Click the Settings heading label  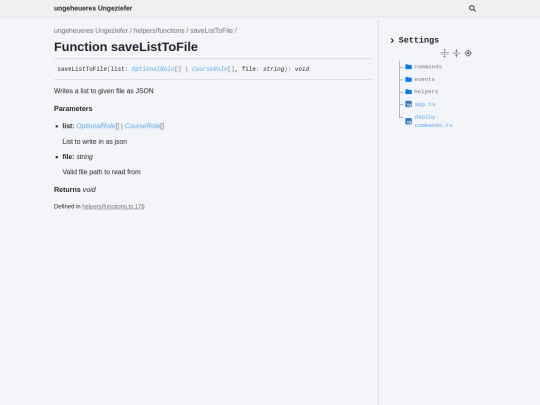tap(419, 40)
